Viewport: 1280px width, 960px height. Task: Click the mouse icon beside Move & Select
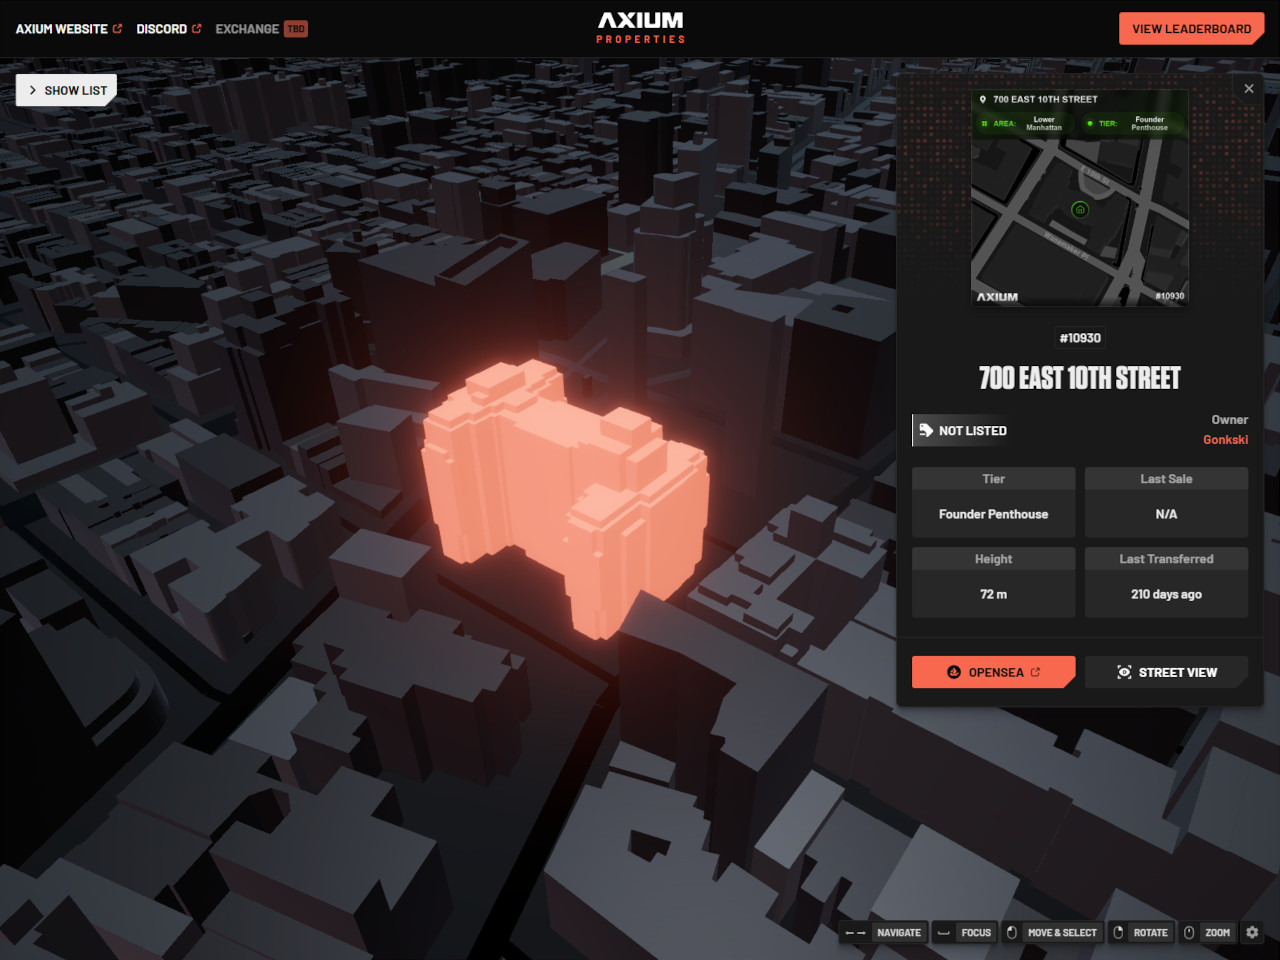coord(1011,933)
